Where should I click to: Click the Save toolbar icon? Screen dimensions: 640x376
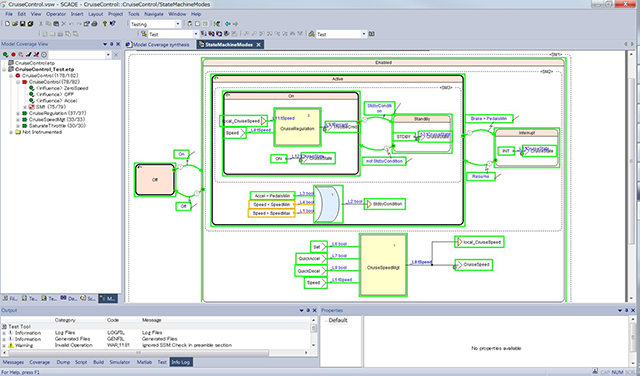tap(22, 24)
